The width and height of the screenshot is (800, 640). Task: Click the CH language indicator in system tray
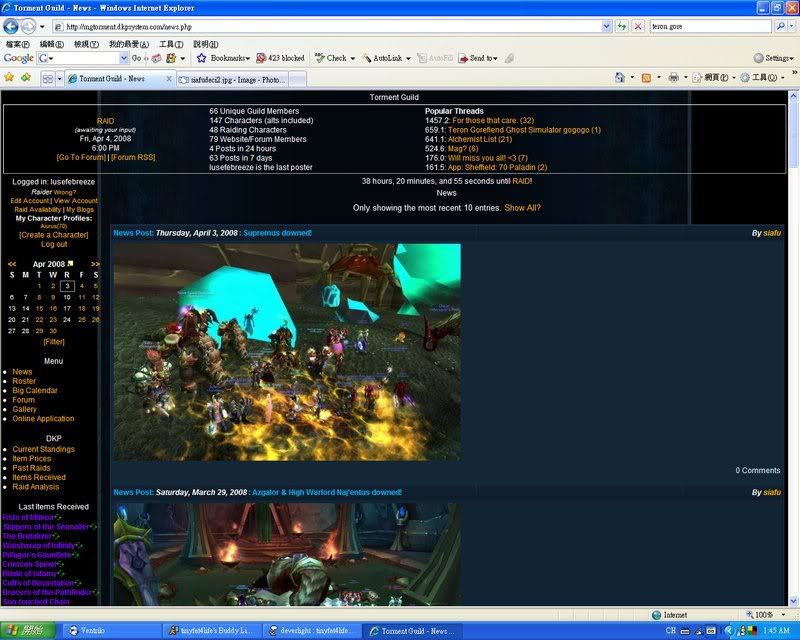point(670,631)
